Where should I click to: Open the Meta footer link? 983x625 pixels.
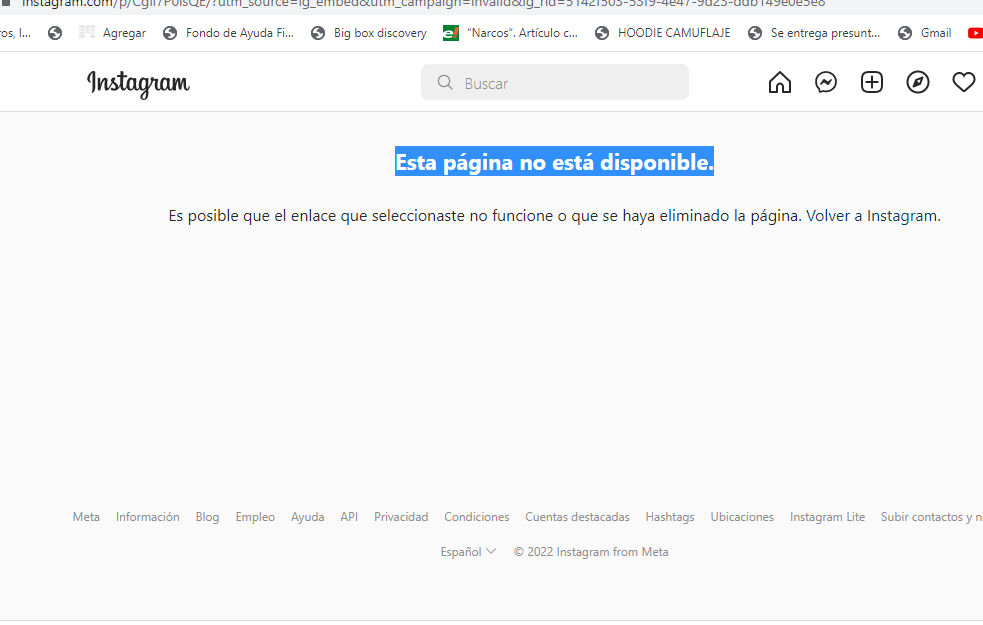86,517
